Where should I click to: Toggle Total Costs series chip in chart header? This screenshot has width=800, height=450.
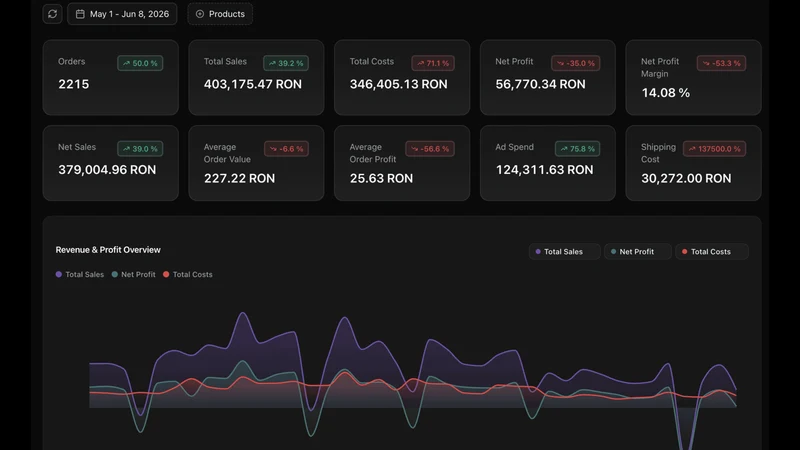[x=712, y=252]
